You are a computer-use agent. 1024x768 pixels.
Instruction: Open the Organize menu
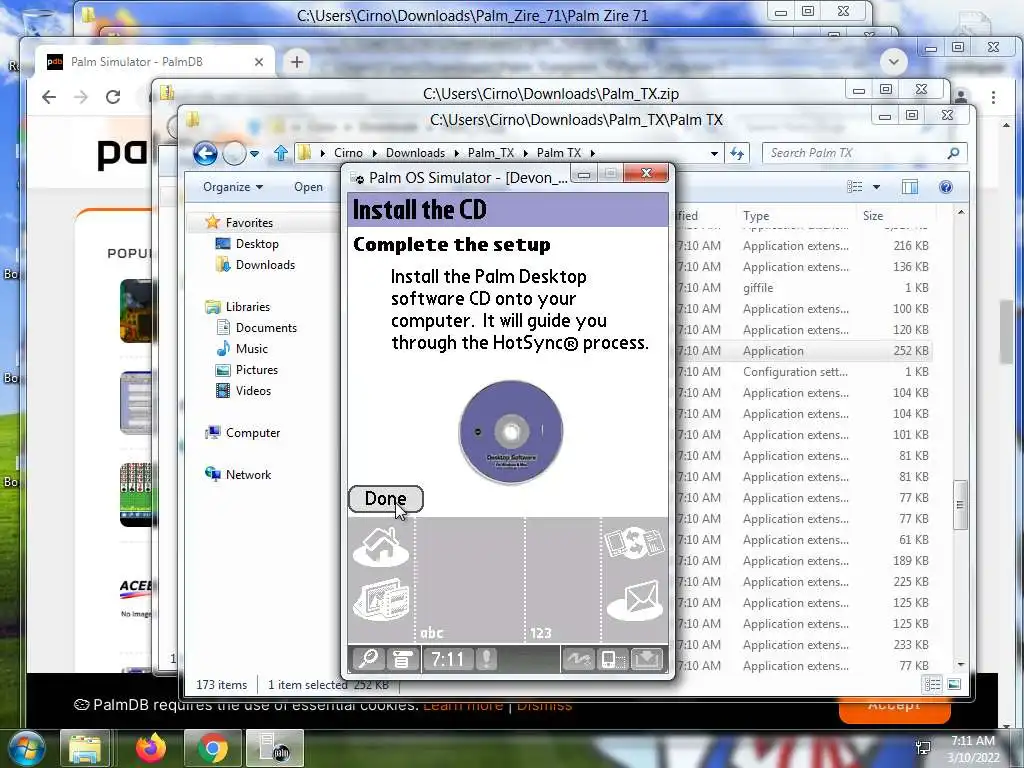pos(232,187)
